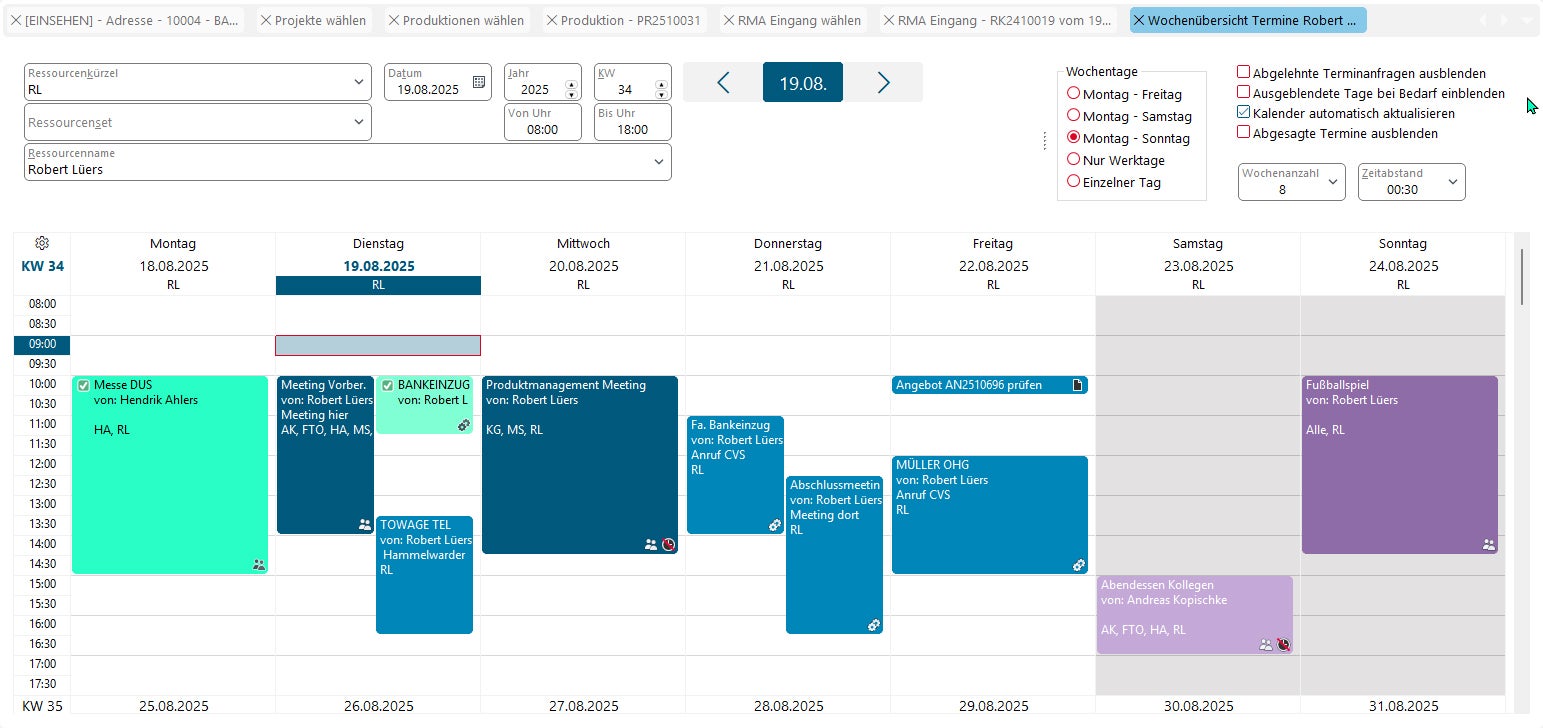Click the link icon on the BANKEINZUG appointment
Viewport: 1543px width, 728px height.
(x=464, y=425)
